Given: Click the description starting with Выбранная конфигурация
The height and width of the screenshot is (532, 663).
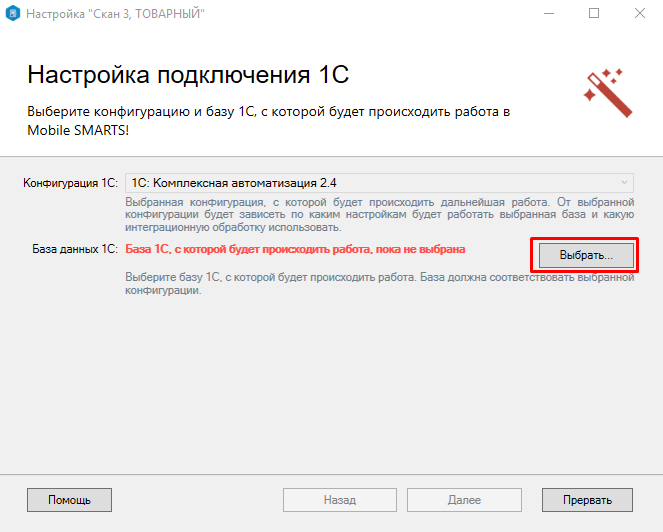Looking at the screenshot, I should (379, 214).
